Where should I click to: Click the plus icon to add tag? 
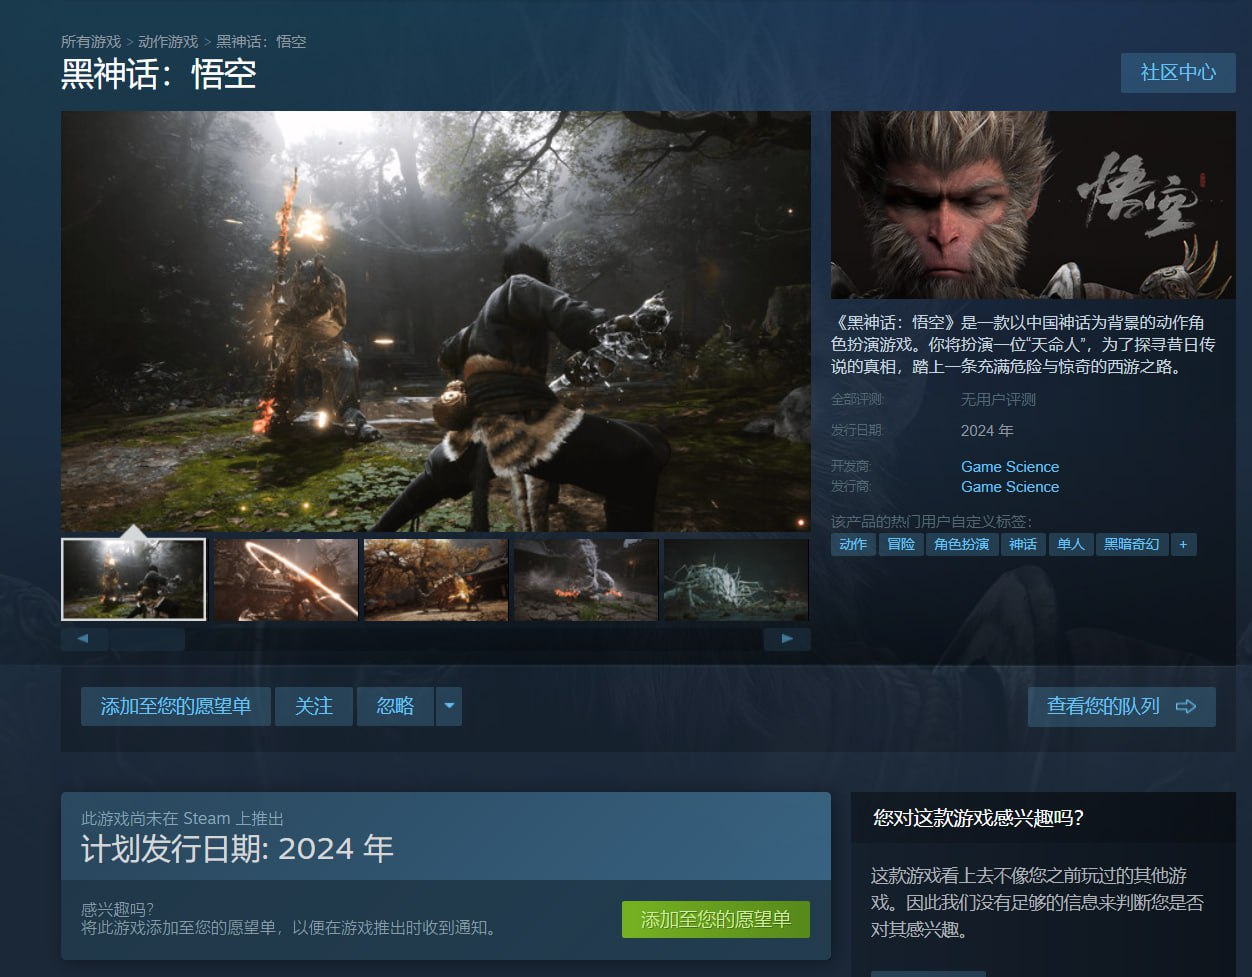pyautogui.click(x=1183, y=544)
